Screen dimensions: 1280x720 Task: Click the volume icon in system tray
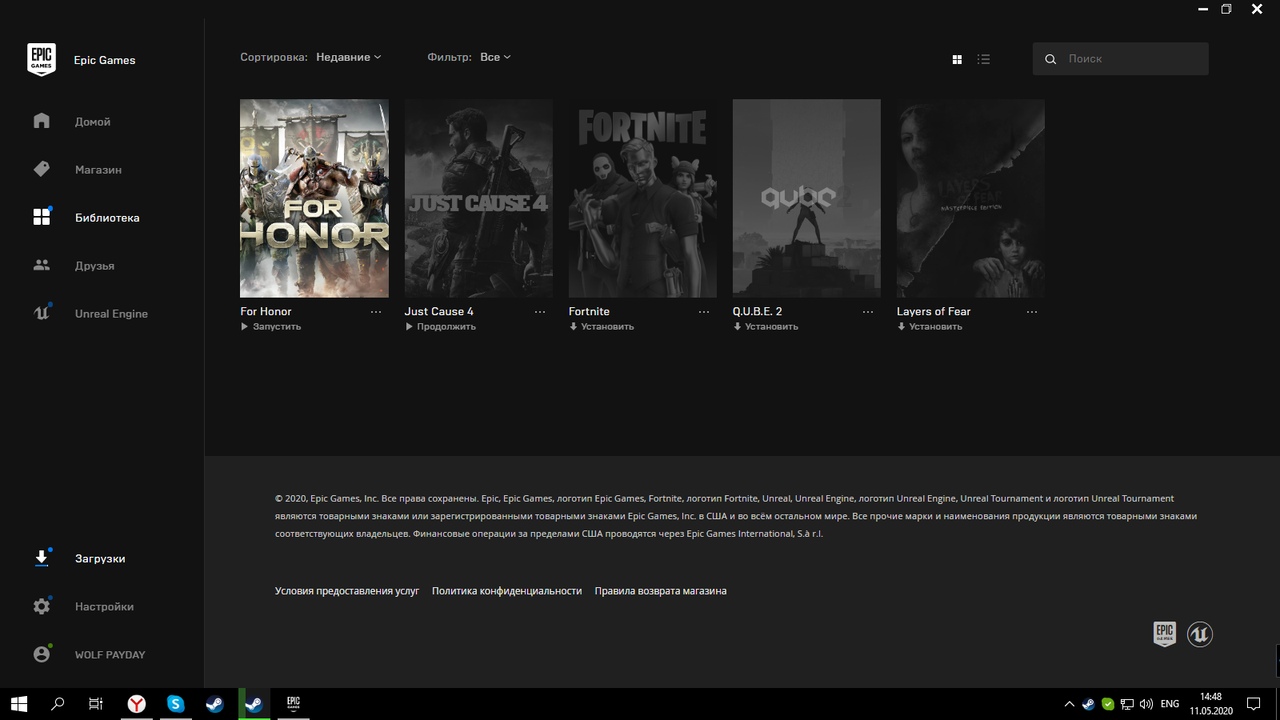[1146, 704]
